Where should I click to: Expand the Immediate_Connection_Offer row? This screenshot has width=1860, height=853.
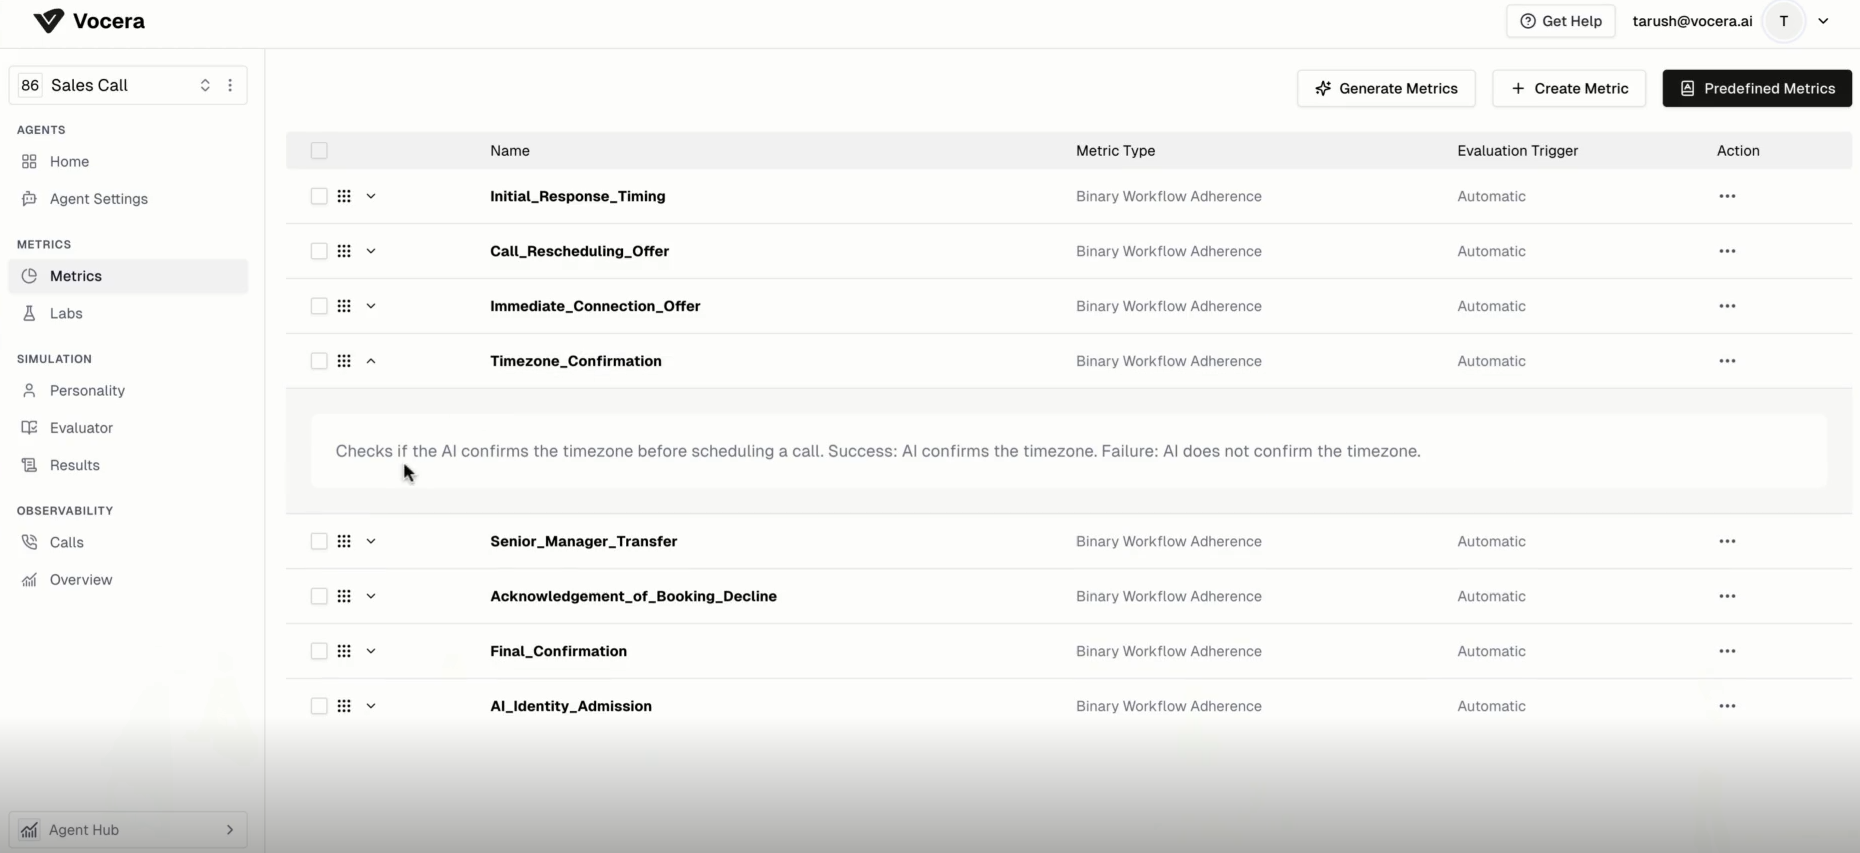click(x=371, y=306)
